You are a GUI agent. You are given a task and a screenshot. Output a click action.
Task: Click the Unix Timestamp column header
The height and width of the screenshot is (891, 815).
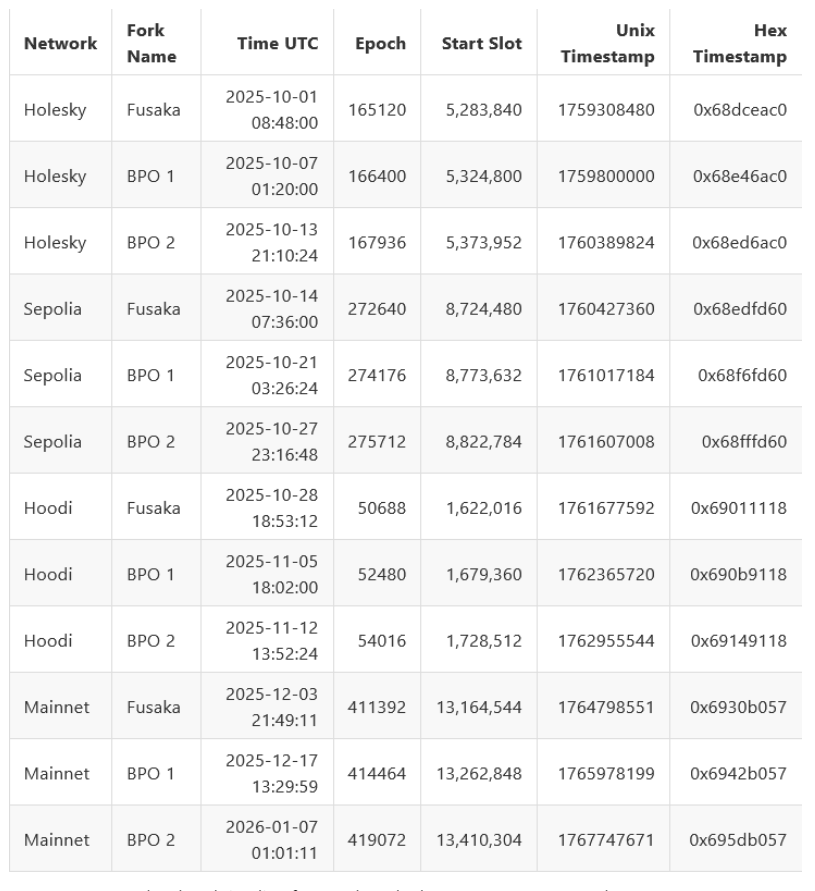point(608,44)
